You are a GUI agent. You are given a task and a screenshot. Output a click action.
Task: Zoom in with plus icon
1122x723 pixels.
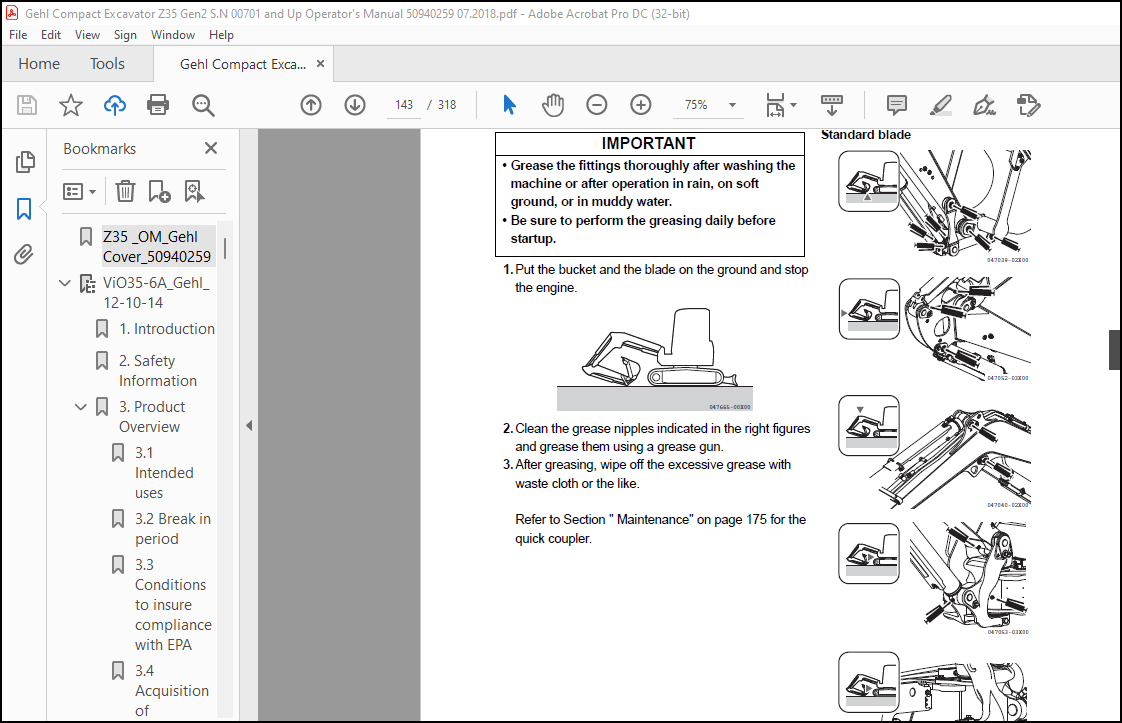point(640,105)
